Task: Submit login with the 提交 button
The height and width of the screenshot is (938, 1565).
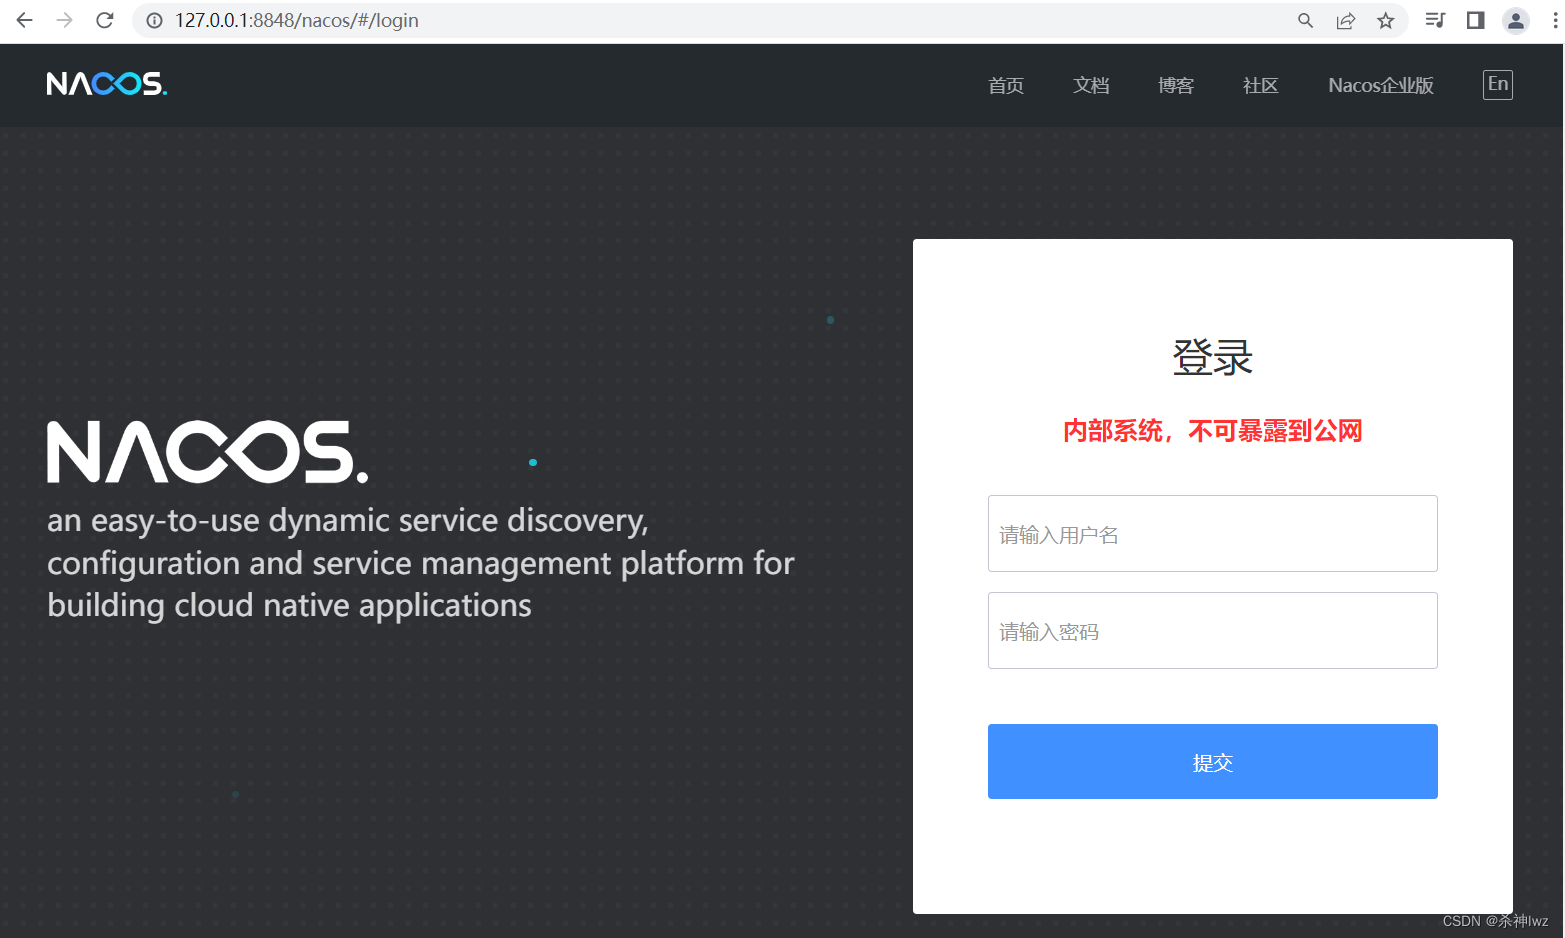Action: (1212, 761)
